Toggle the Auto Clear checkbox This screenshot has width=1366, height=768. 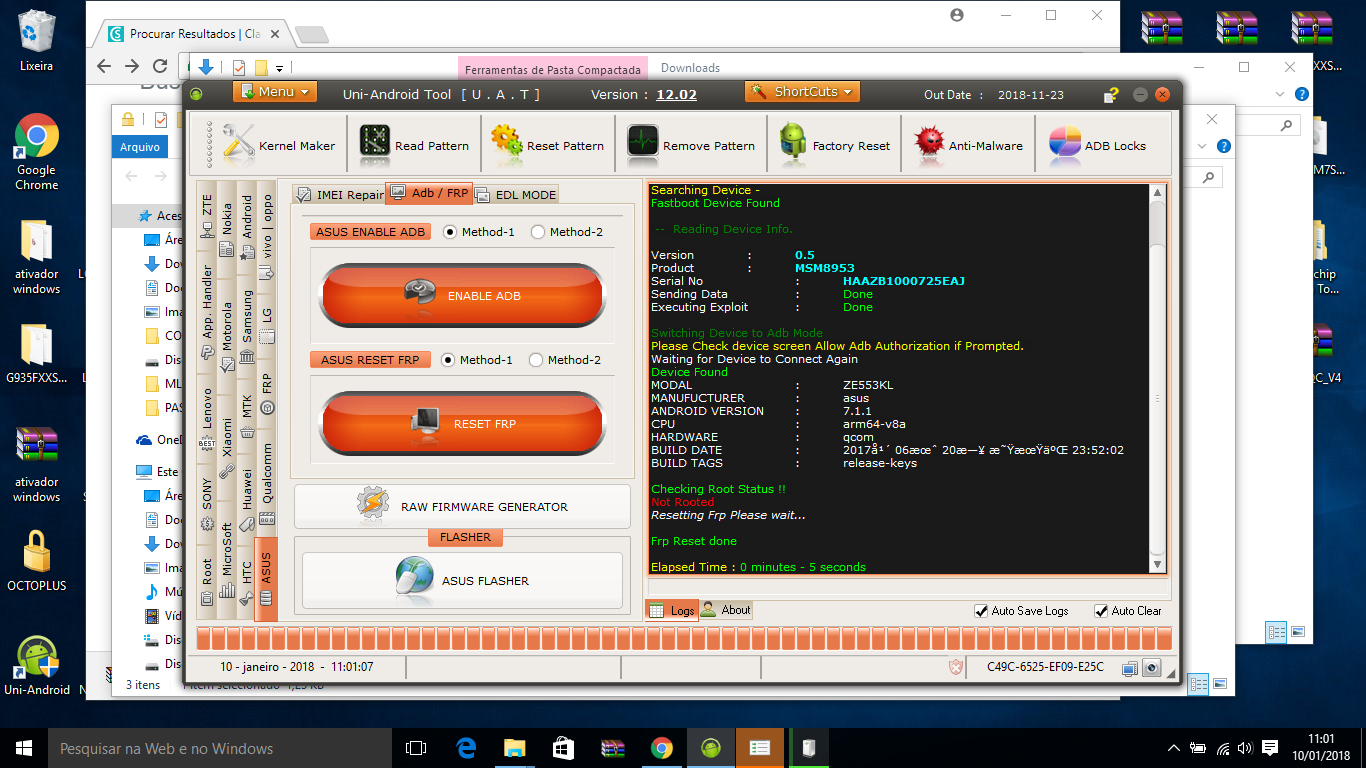pyautogui.click(x=1128, y=611)
